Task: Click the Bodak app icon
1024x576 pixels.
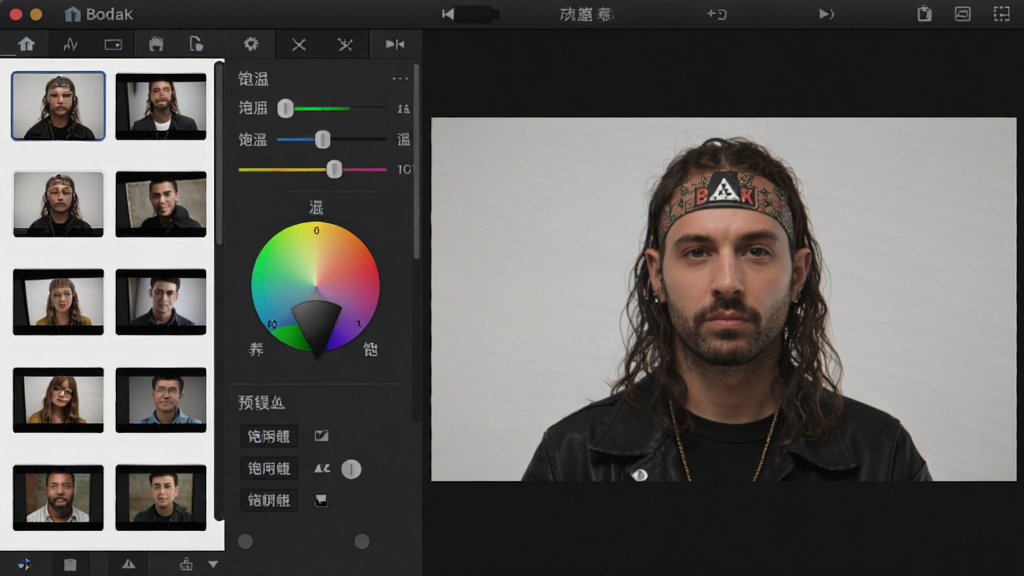Action: [72, 14]
